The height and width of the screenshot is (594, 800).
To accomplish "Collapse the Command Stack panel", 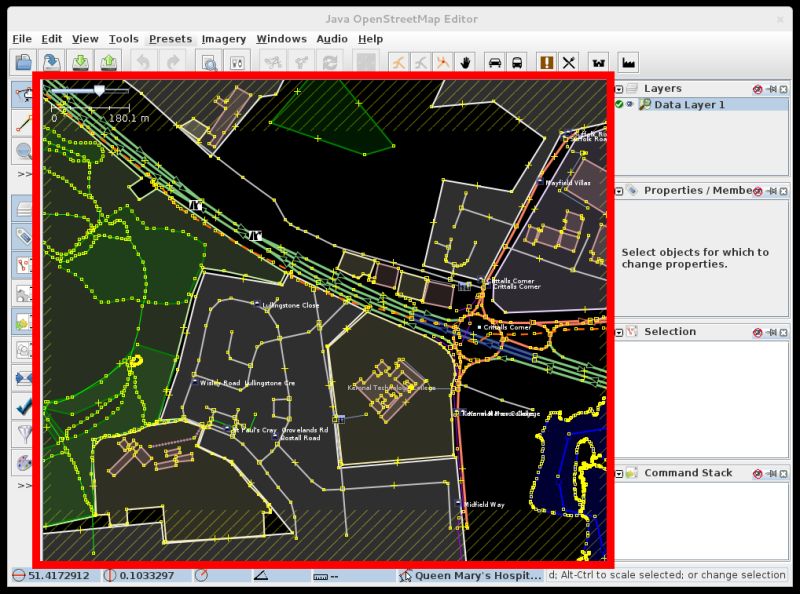I will tap(618, 473).
